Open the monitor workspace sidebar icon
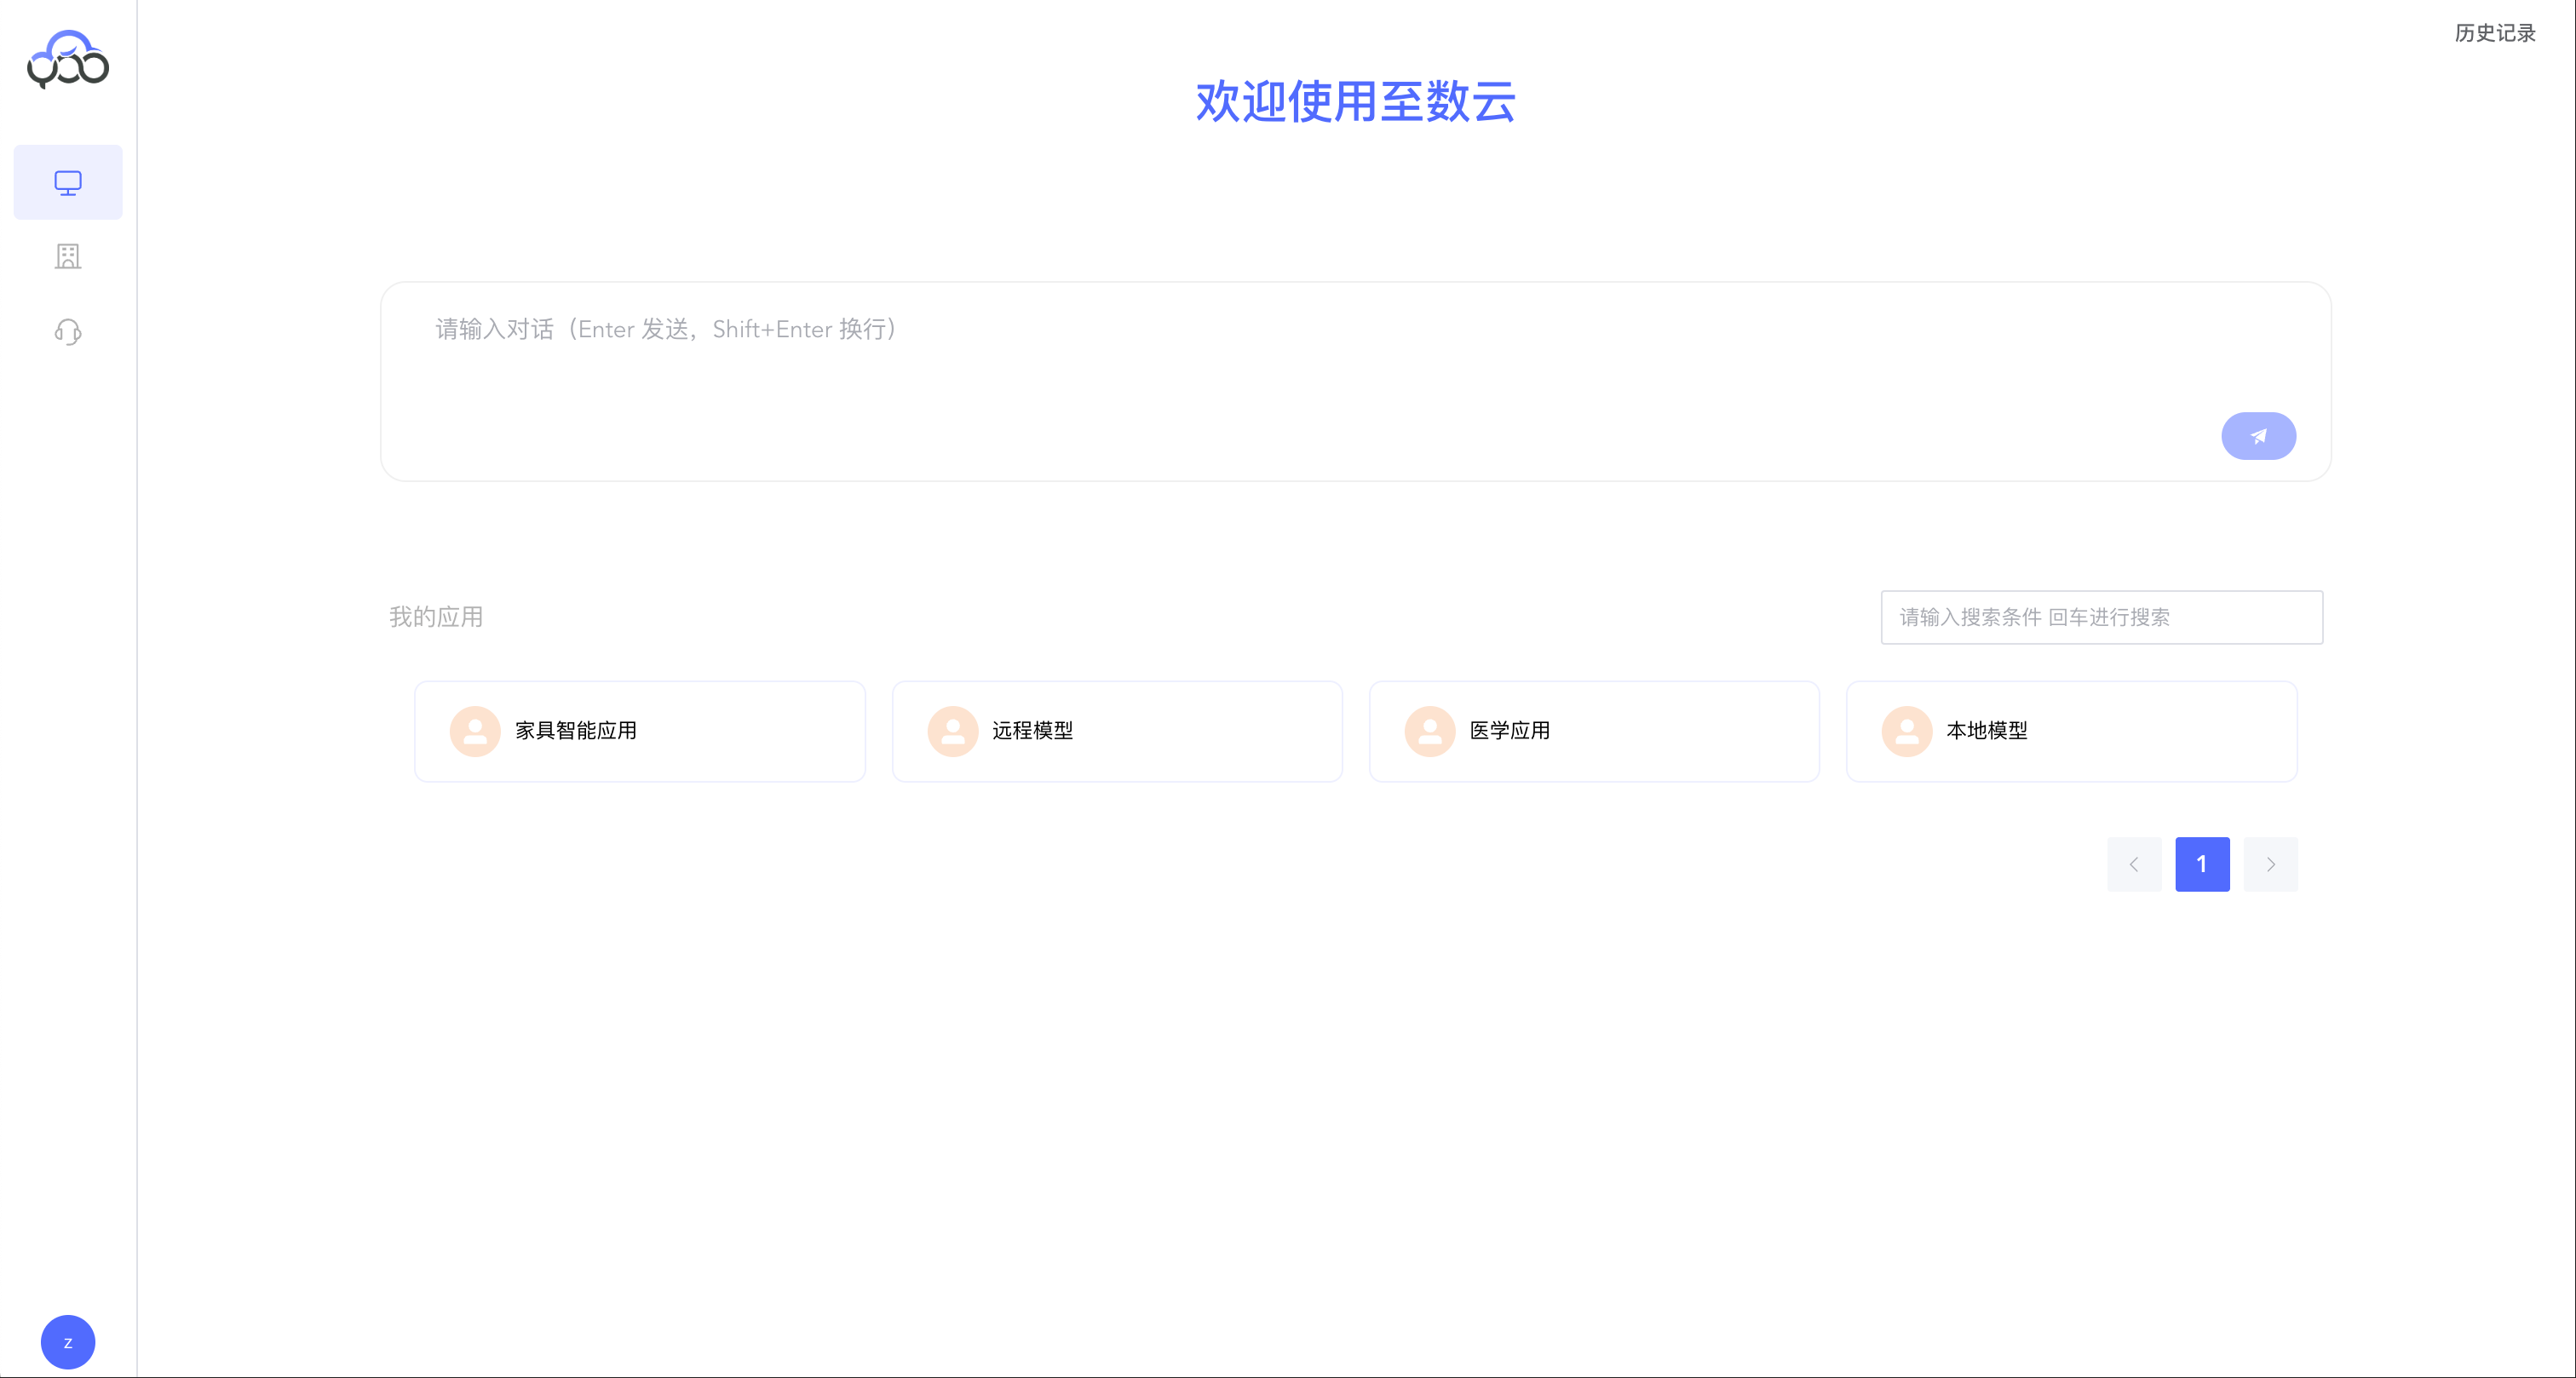 (68, 182)
